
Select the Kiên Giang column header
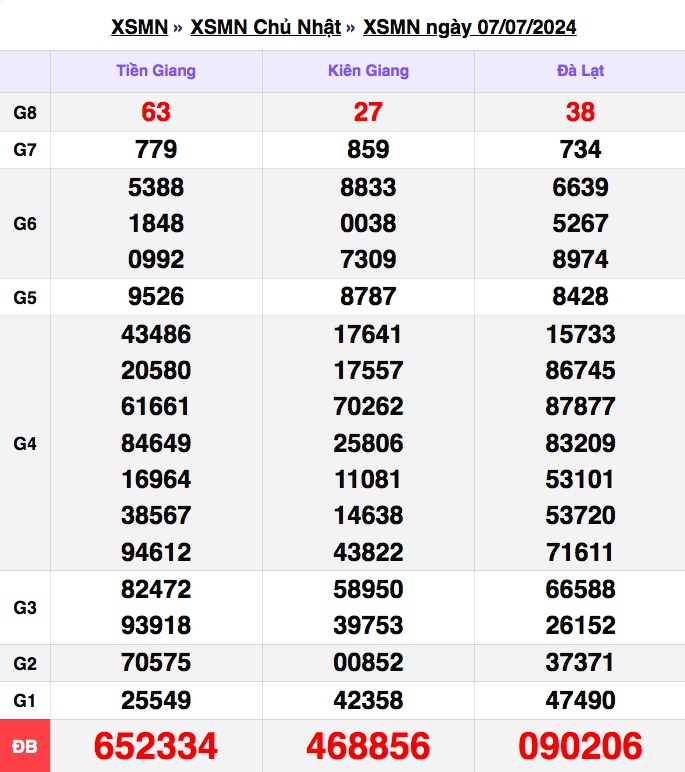[368, 71]
